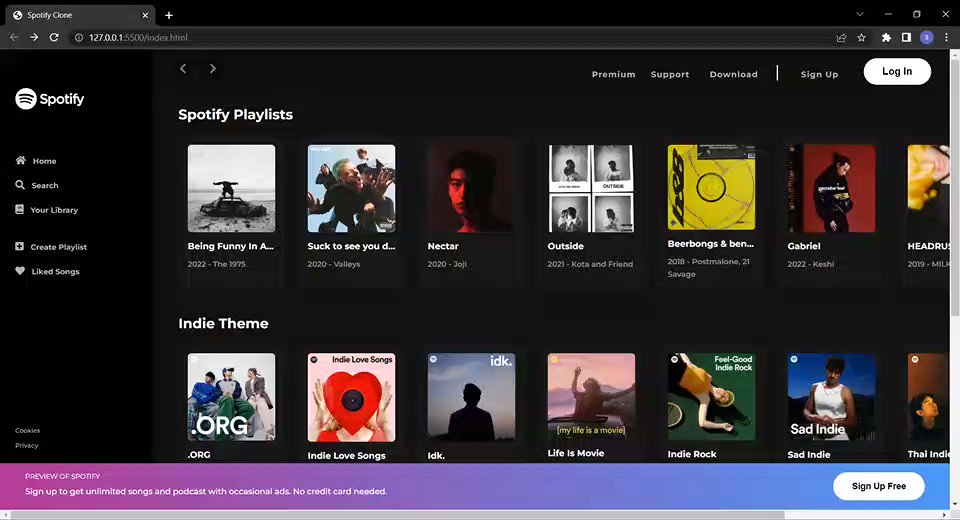The image size is (960, 520).
Task: Open the Download nav link
Action: tap(733, 74)
